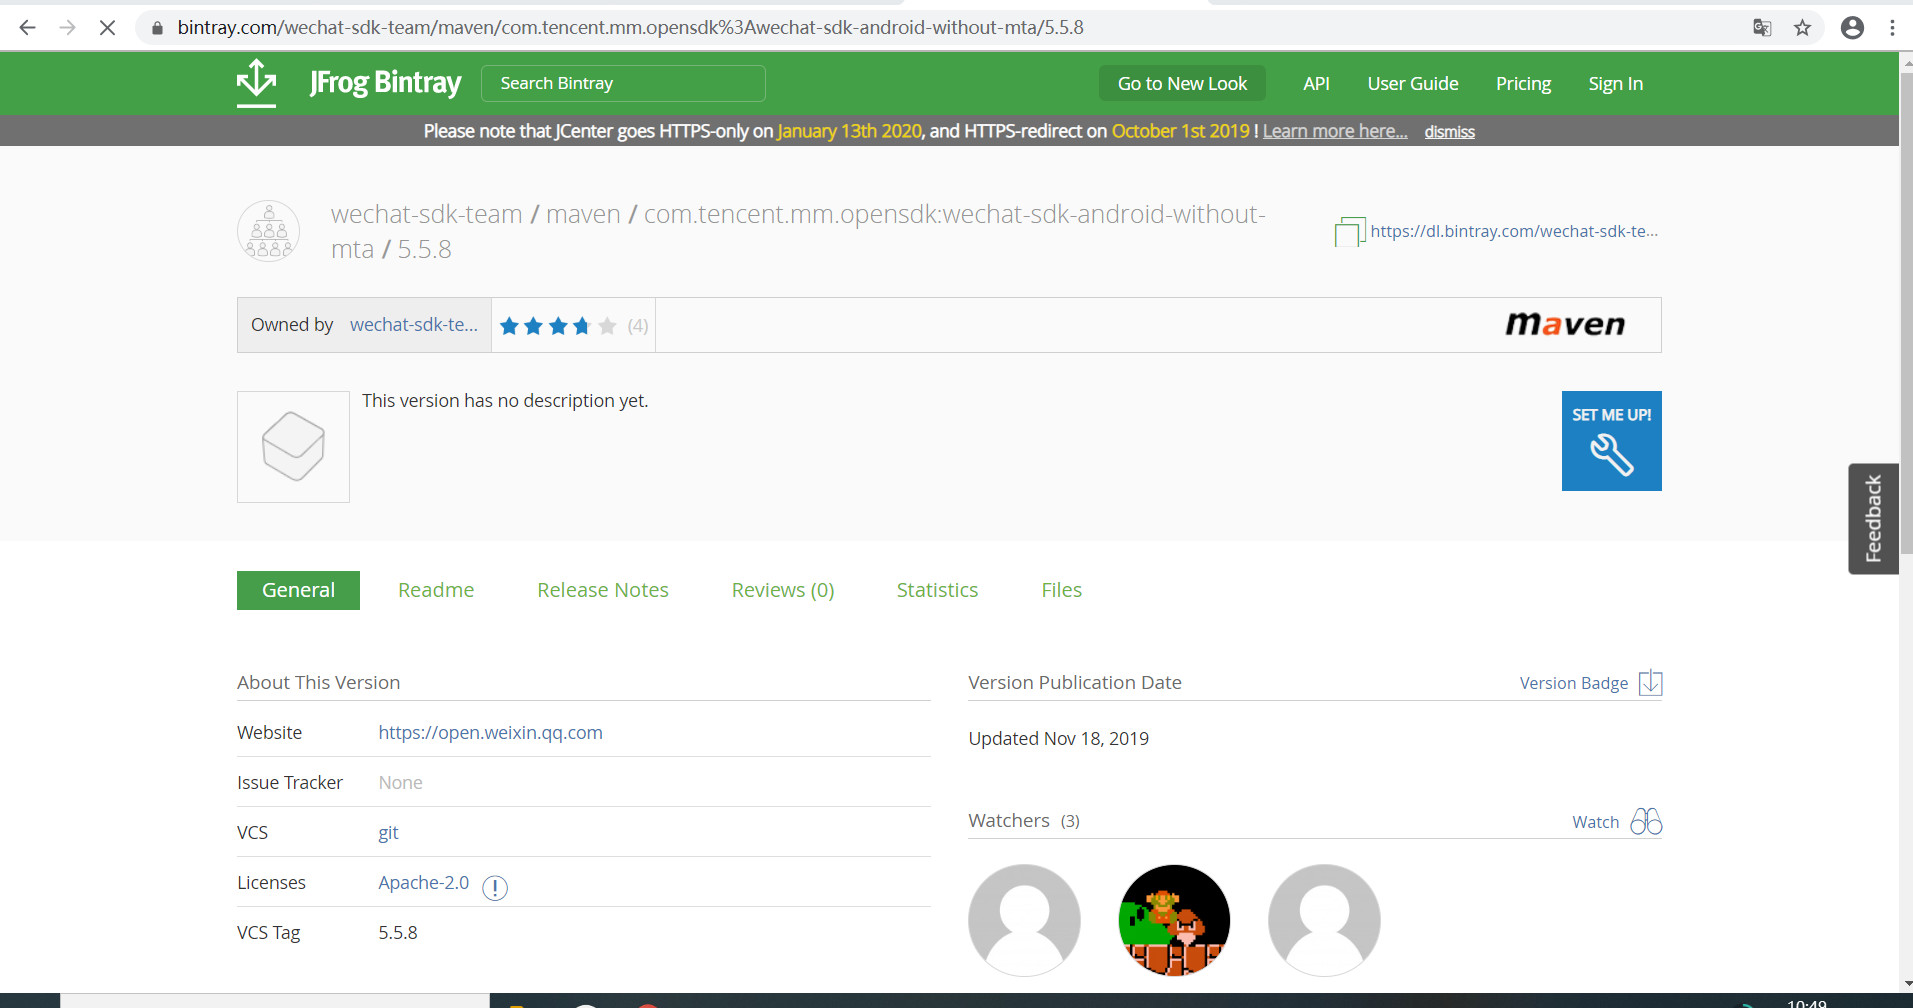Open the third watcher's gray avatar
Viewport: 1913px width, 1008px height.
point(1324,920)
